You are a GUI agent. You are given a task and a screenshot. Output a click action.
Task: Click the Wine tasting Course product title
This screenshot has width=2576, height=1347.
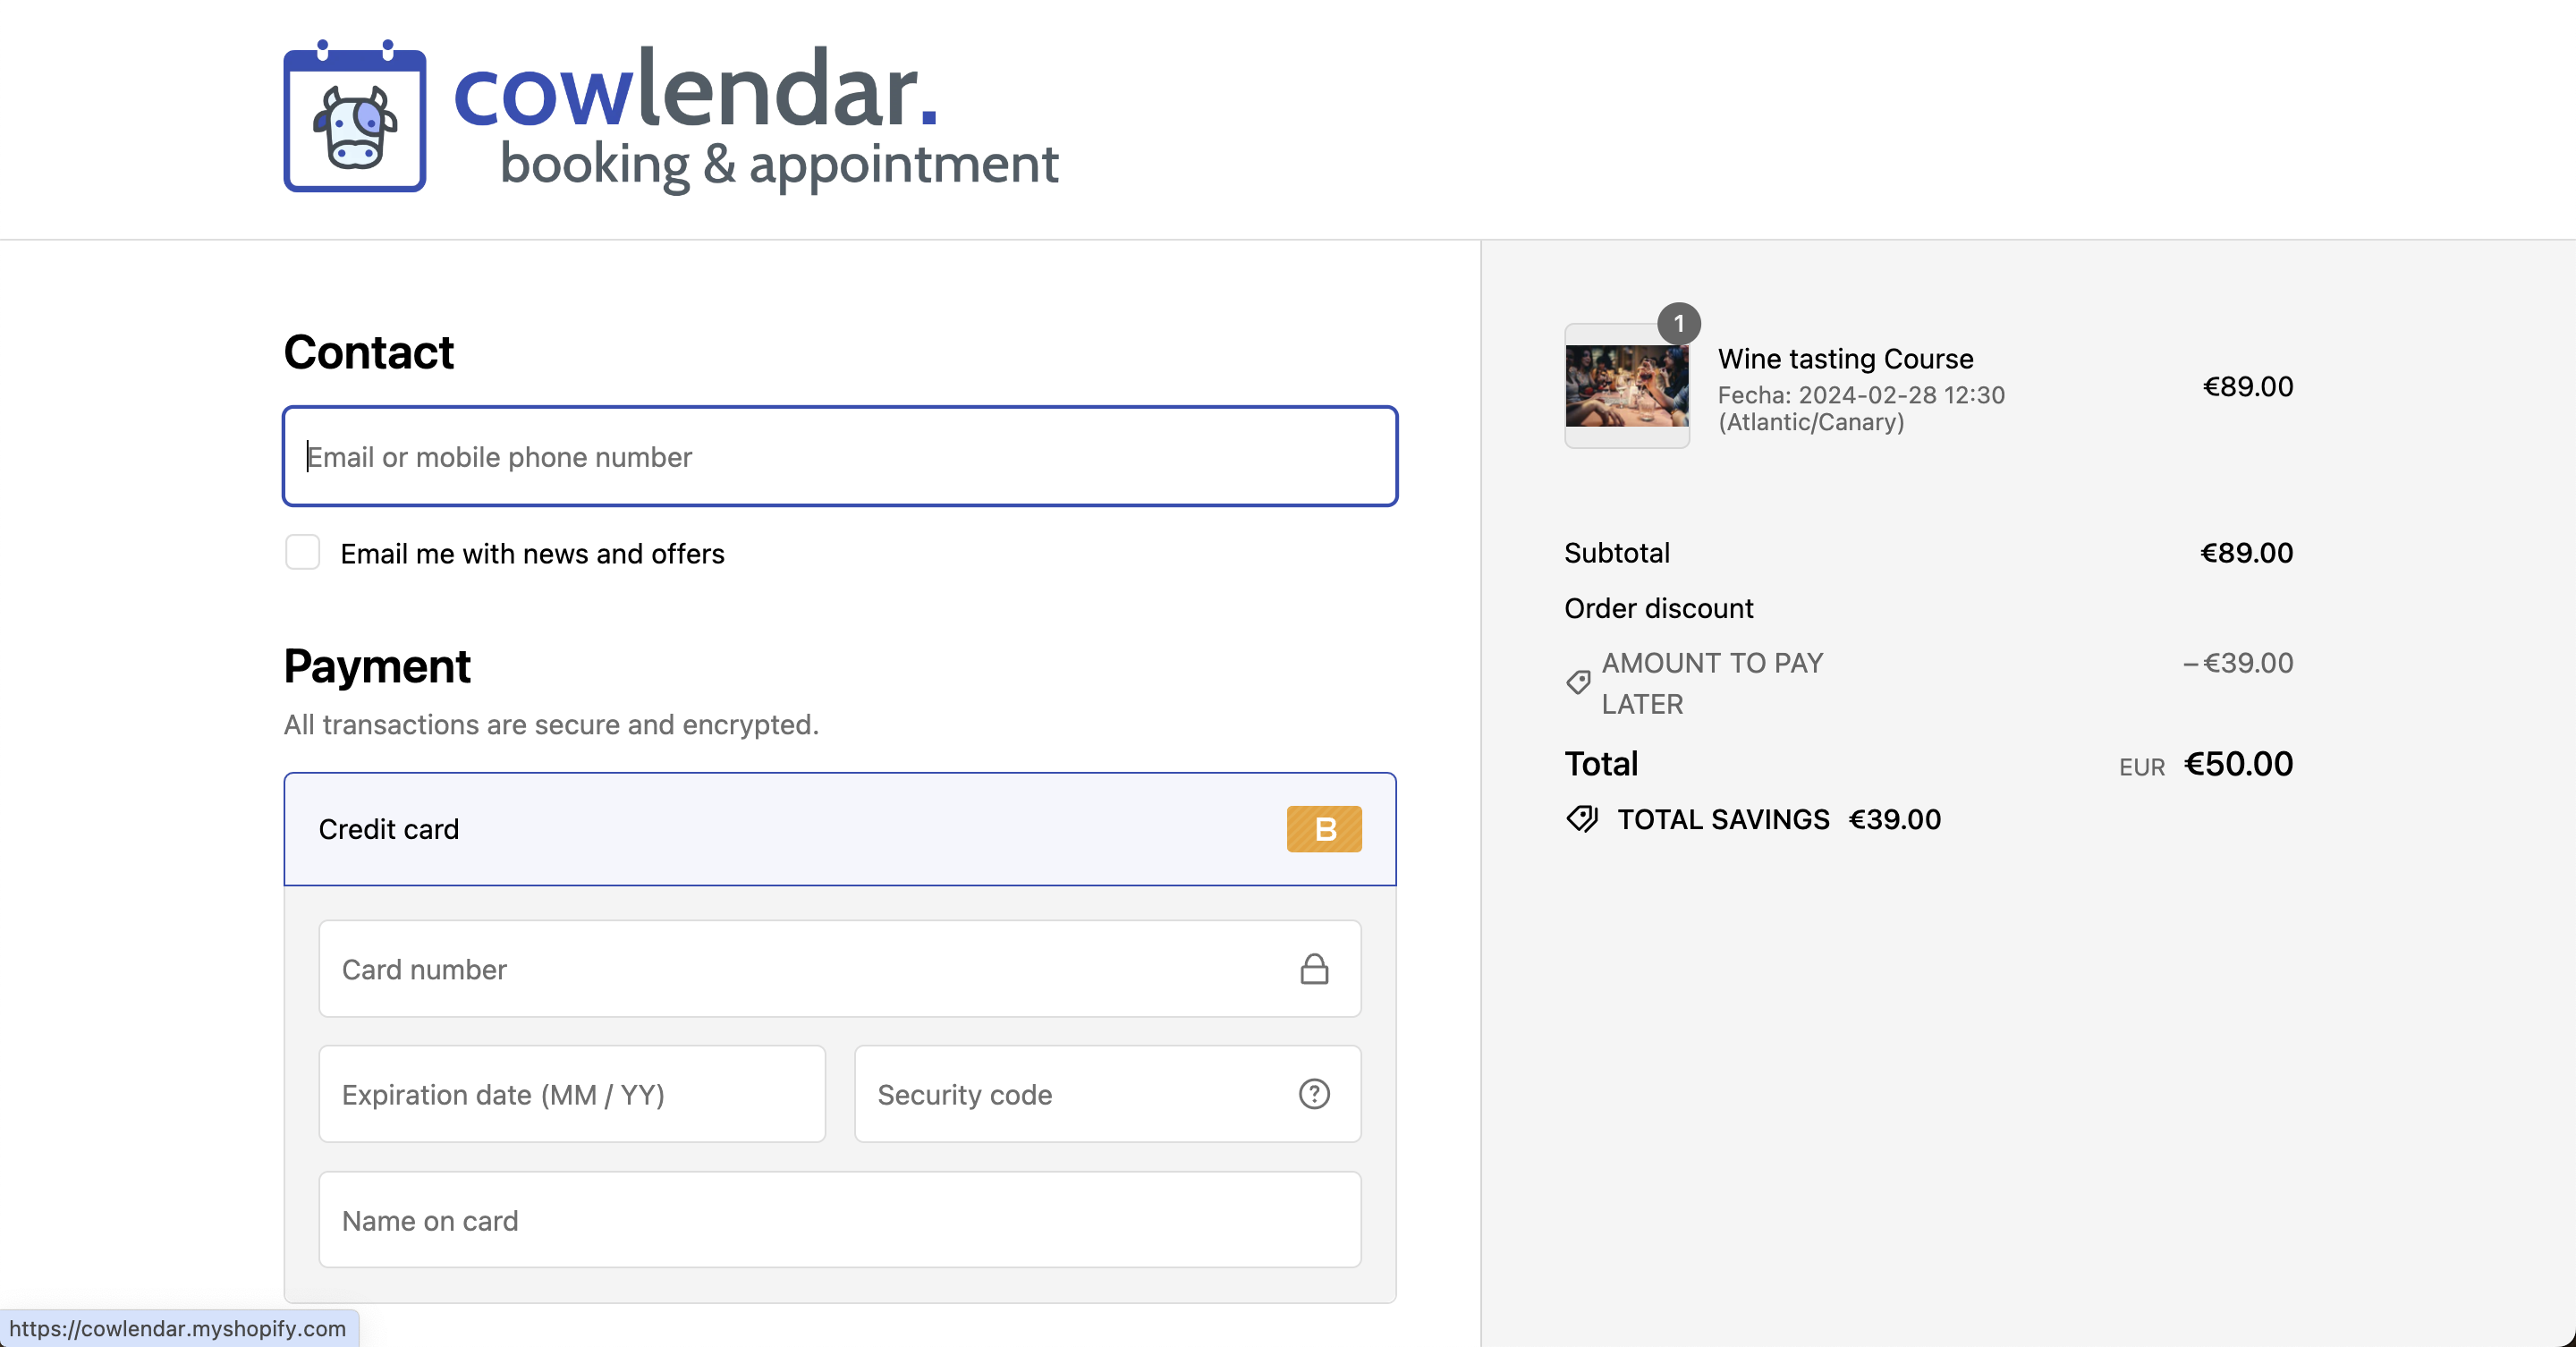[1845, 359]
